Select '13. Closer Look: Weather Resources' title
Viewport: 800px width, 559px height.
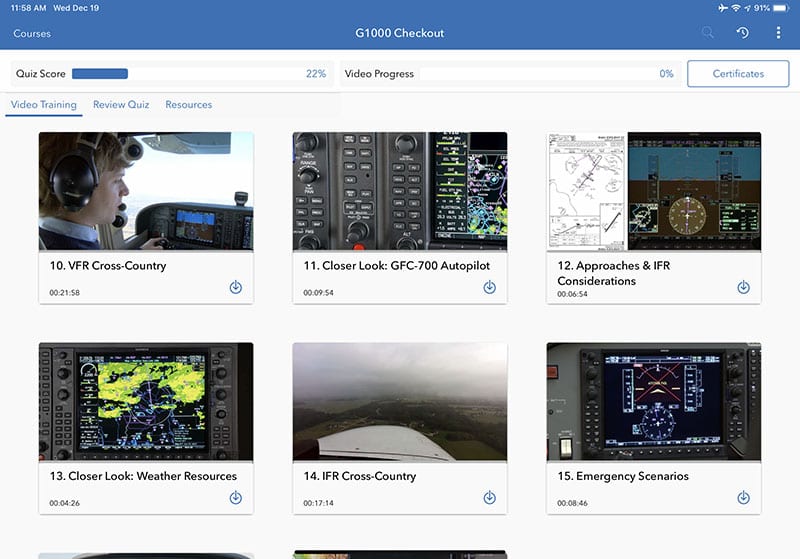143,476
